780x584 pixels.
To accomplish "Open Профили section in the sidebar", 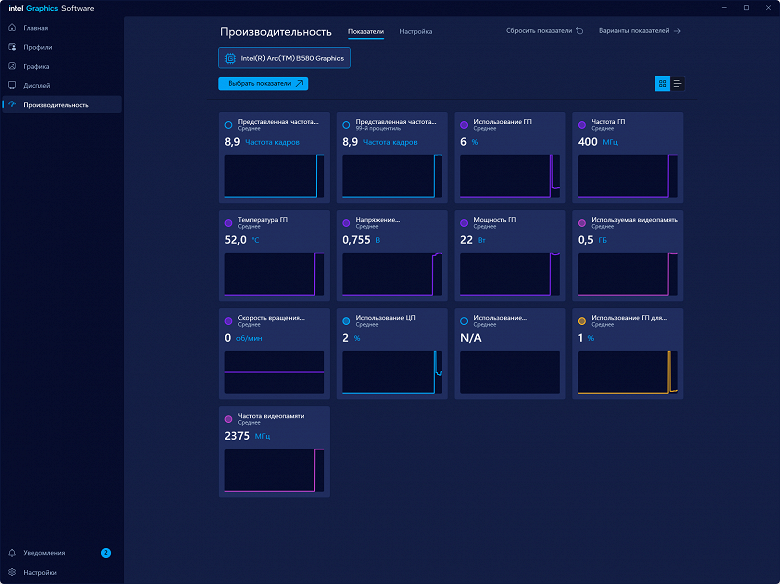I will [12, 47].
